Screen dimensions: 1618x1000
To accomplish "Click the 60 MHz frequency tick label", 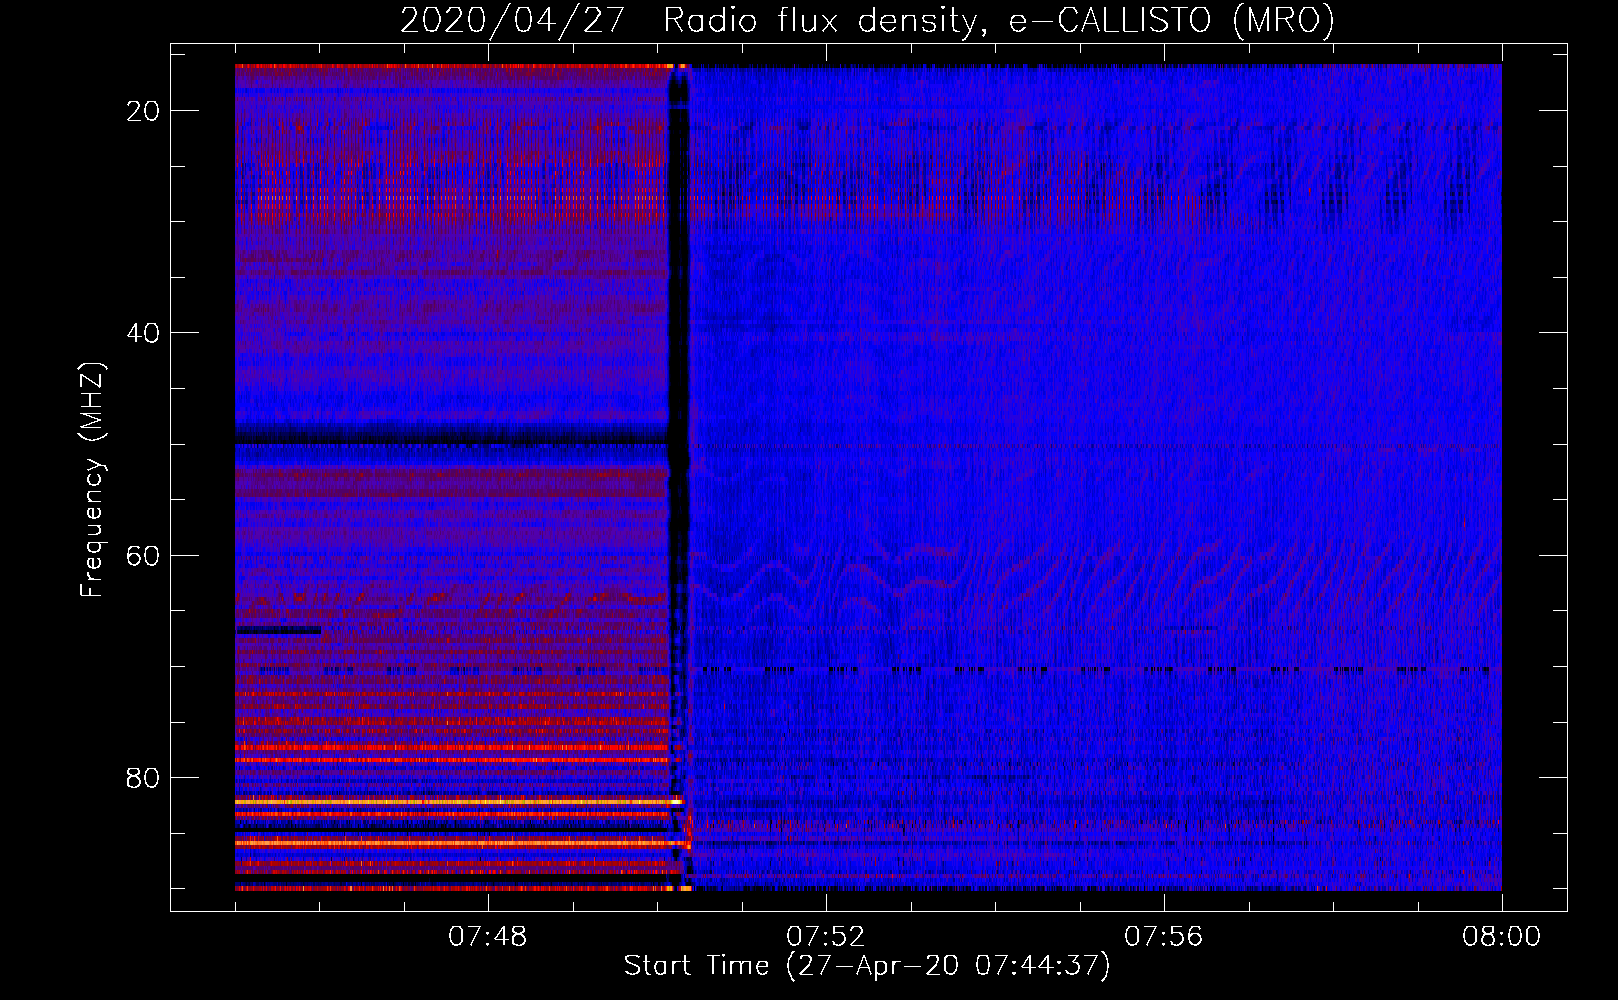I will coord(143,555).
